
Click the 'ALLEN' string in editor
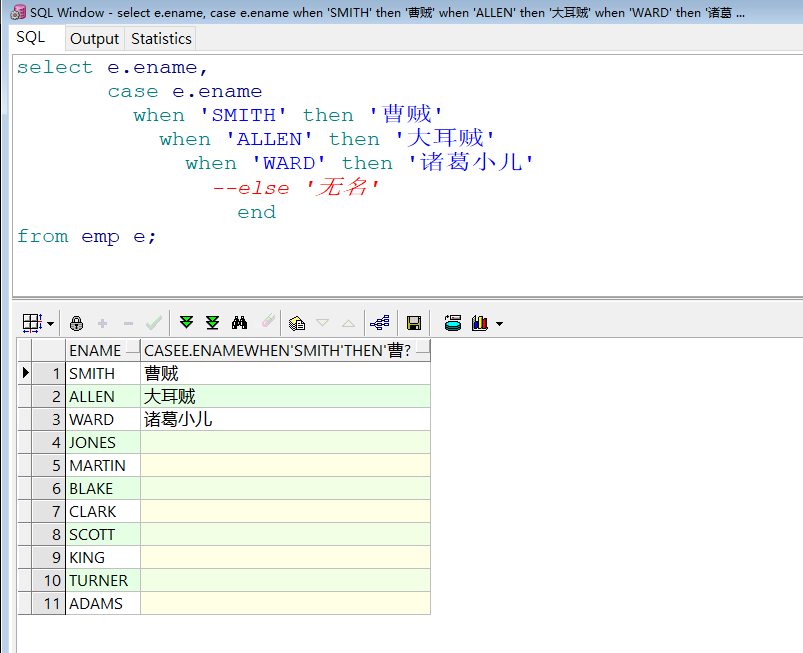pyautogui.click(x=269, y=139)
